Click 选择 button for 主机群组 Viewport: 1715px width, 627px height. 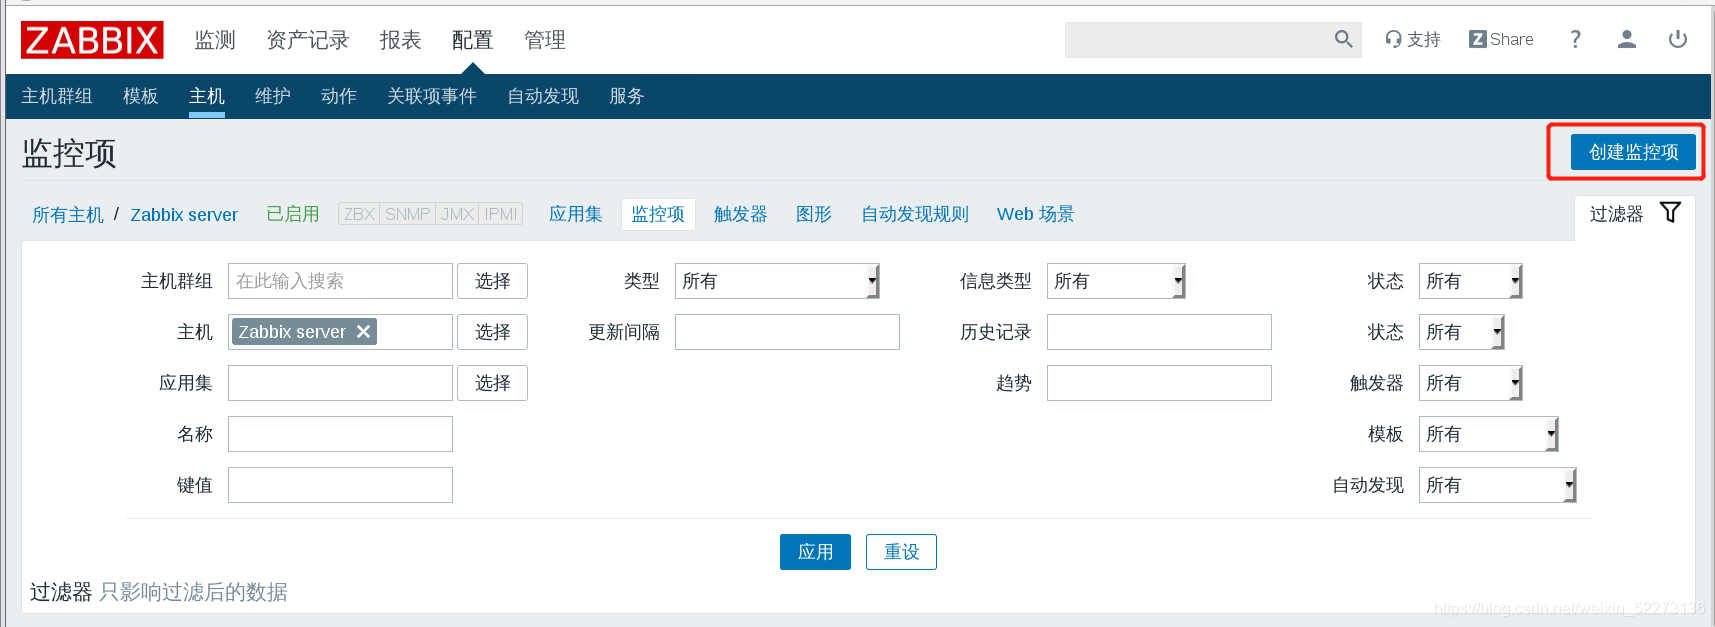(x=493, y=281)
